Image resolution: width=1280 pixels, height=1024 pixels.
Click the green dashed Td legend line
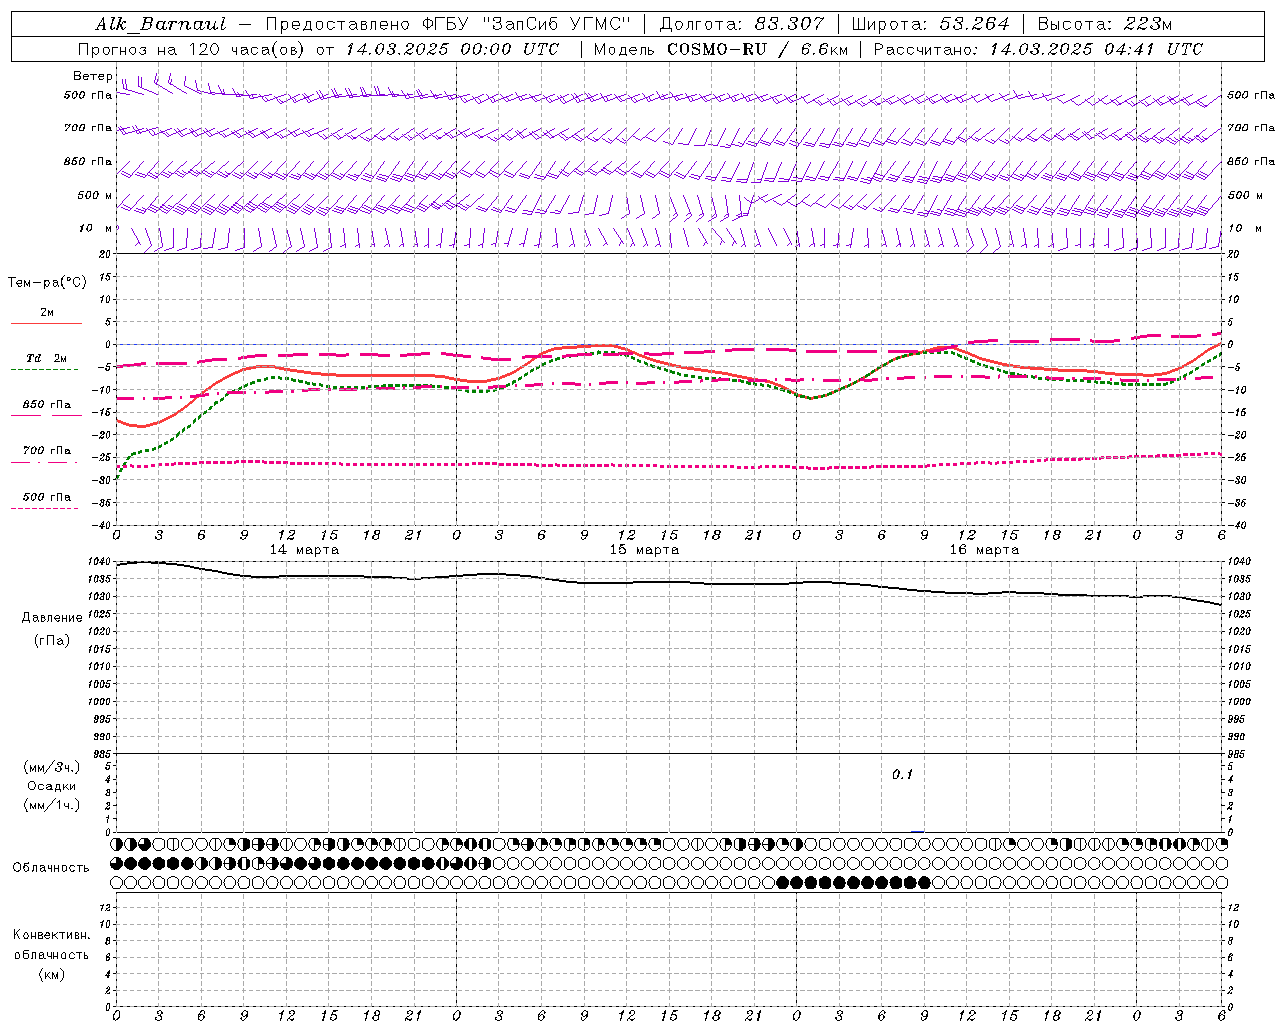click(46, 370)
